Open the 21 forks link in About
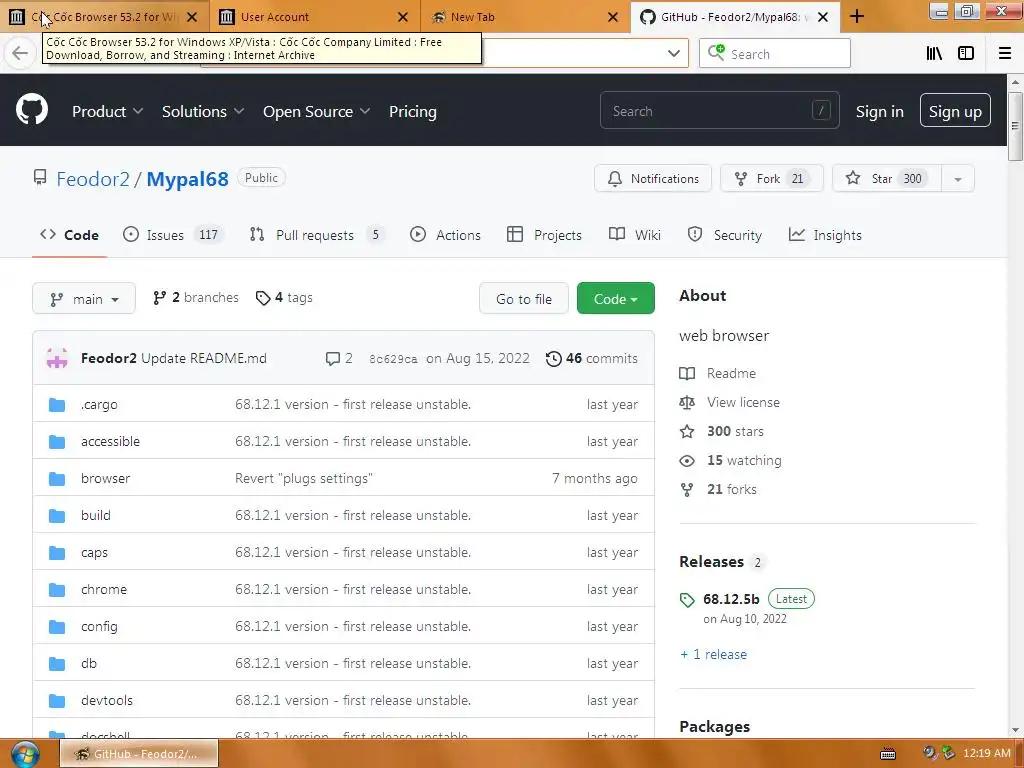 (718, 489)
